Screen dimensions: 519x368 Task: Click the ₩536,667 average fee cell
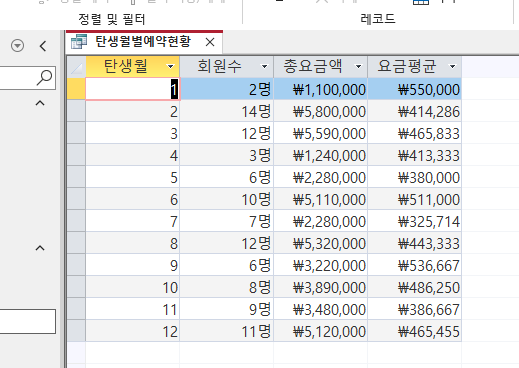tap(415, 265)
